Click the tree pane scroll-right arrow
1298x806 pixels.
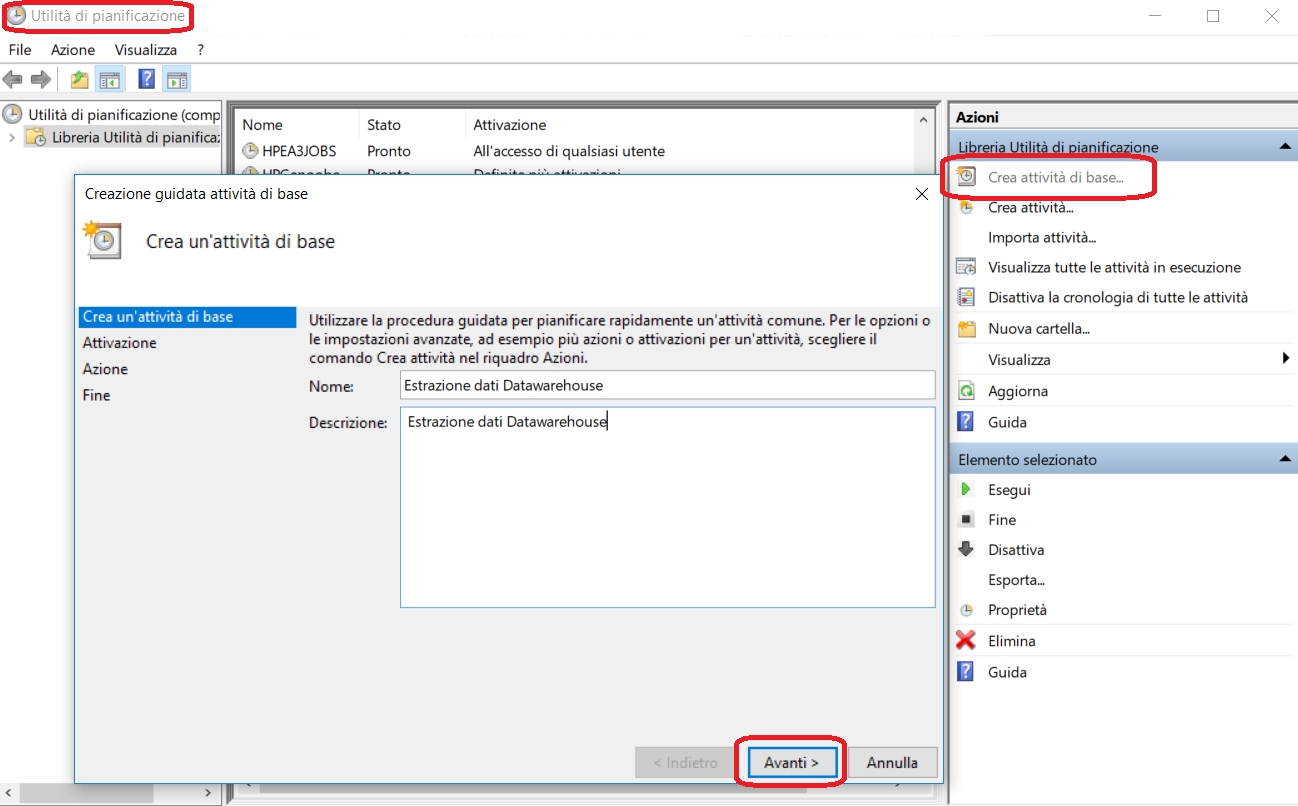[x=209, y=793]
